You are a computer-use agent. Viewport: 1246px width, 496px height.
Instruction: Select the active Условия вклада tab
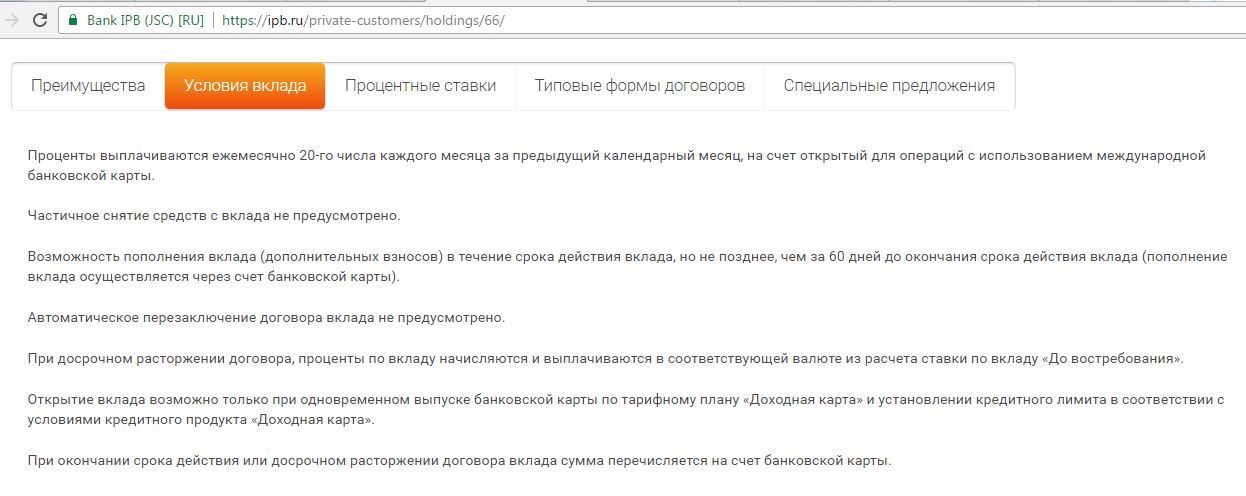tap(245, 86)
